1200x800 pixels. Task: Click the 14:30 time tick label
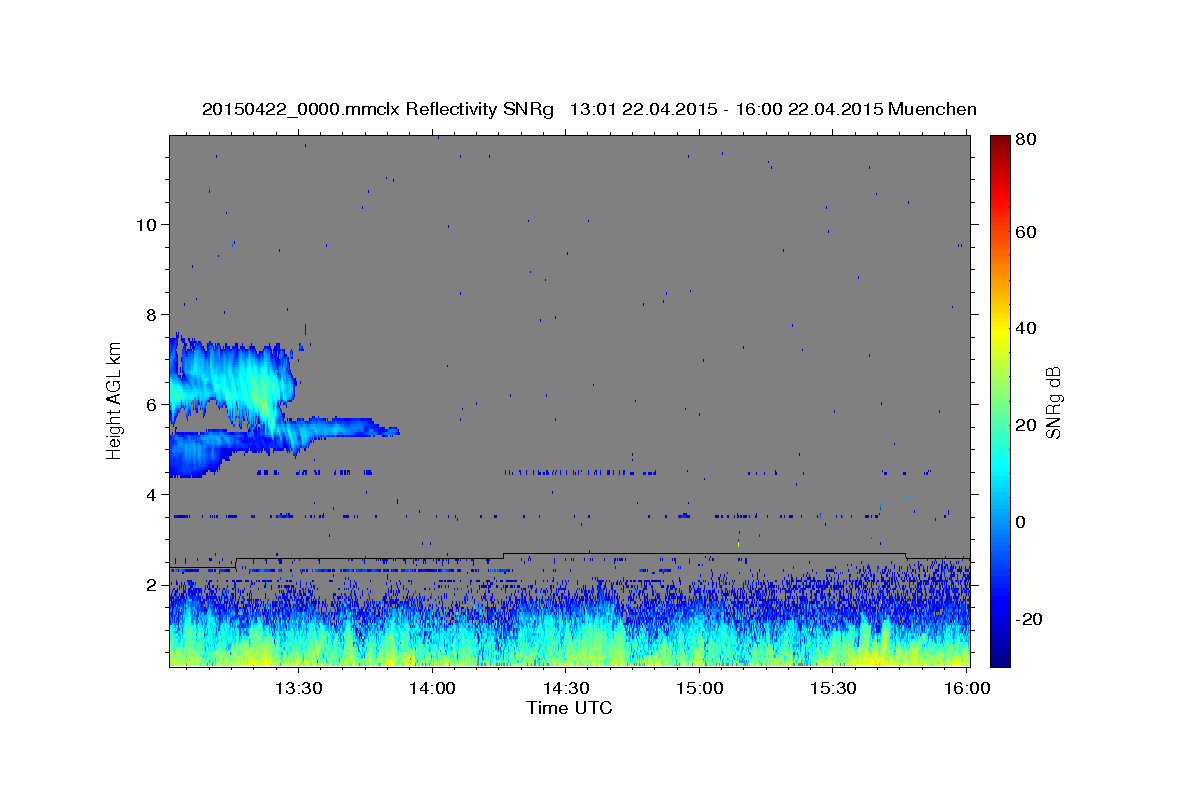coord(565,689)
